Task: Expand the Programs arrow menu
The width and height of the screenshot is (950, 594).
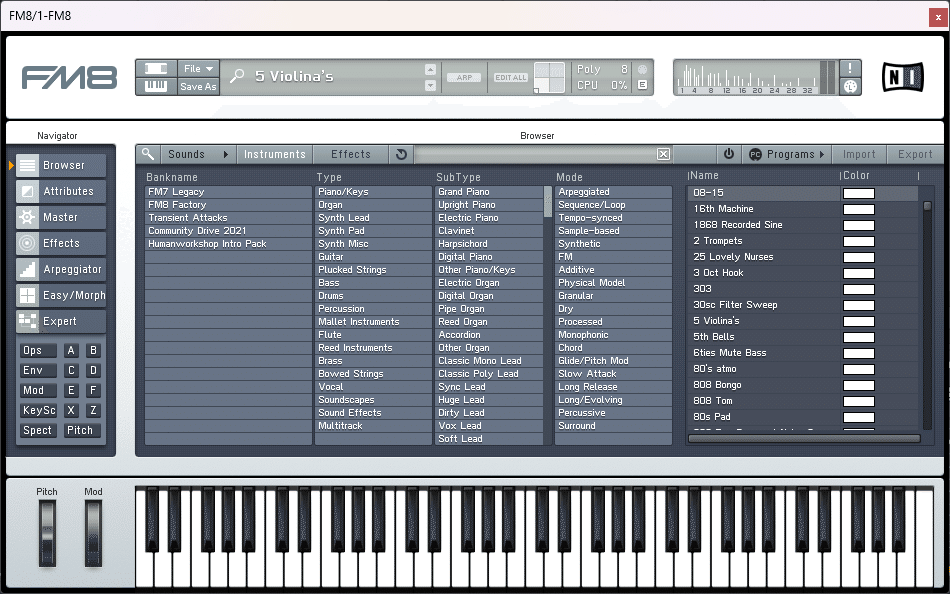Action: [x=822, y=155]
